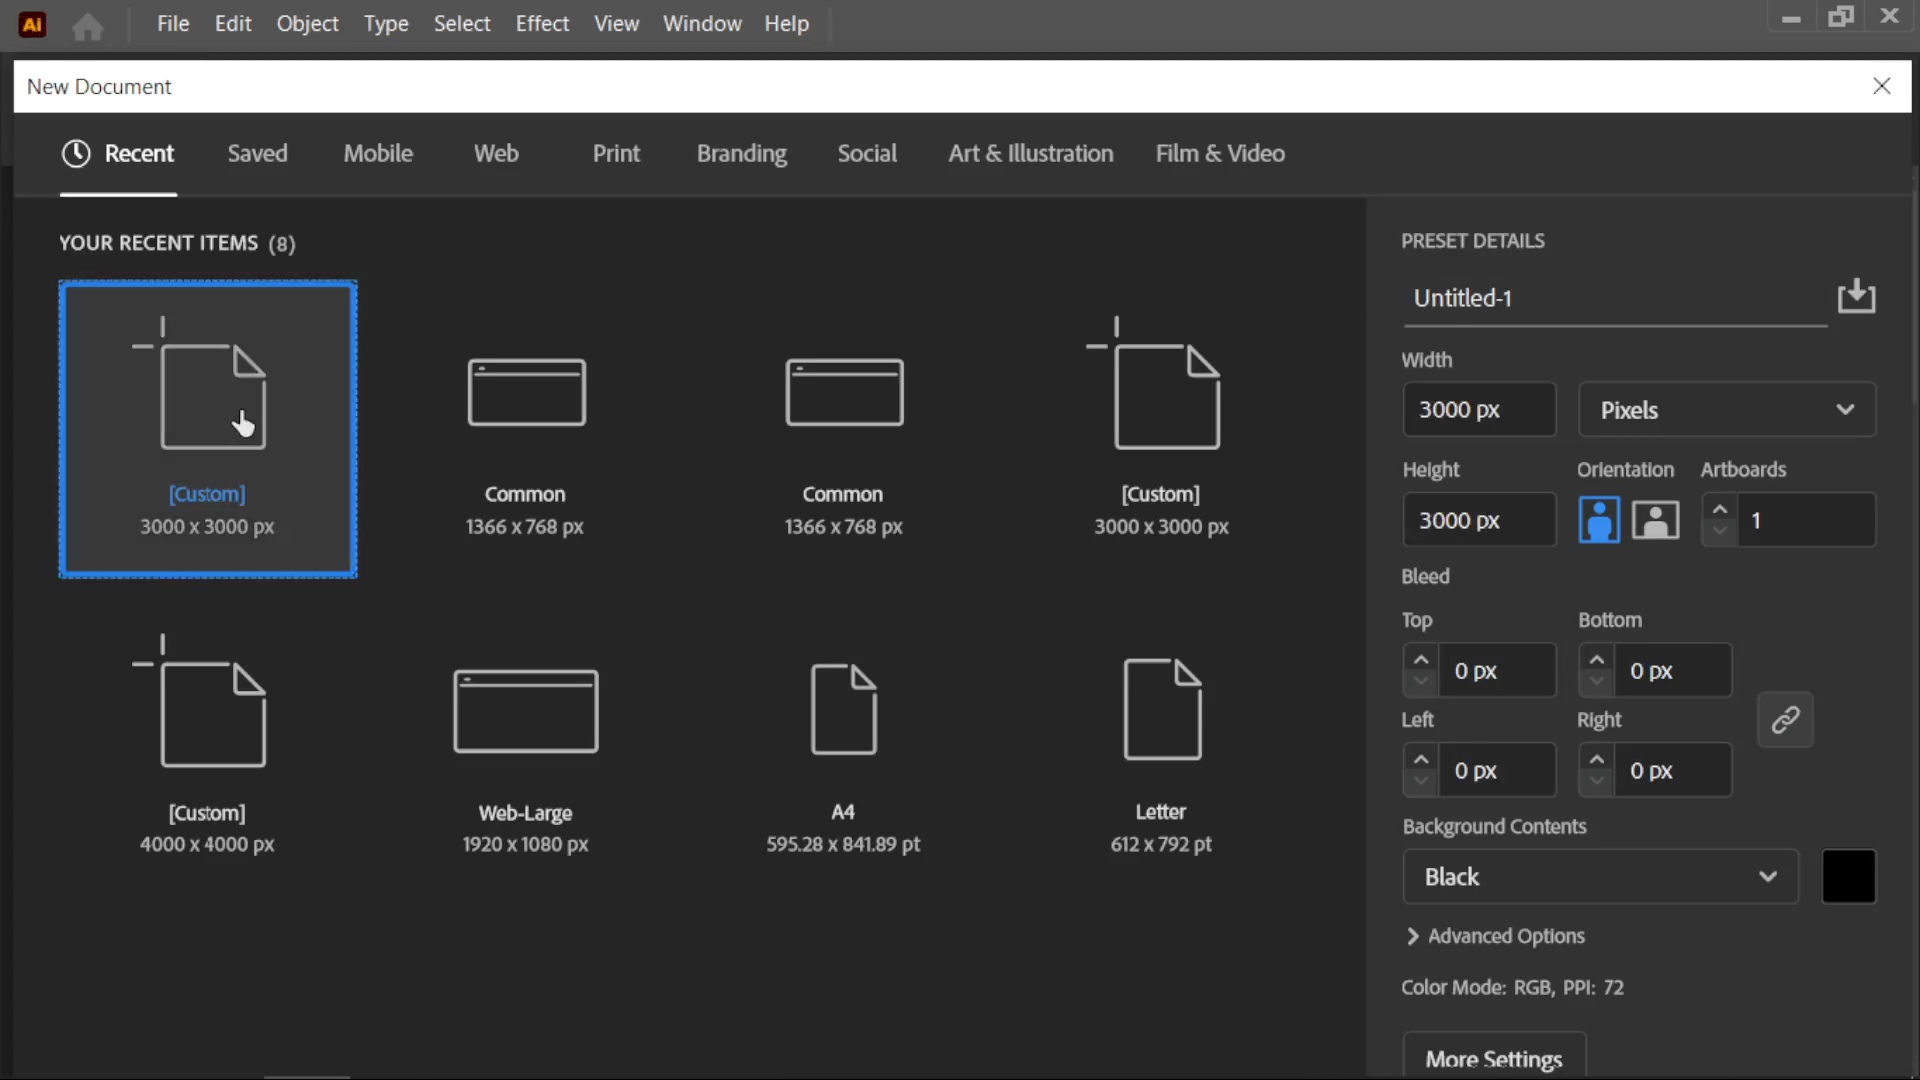Viewport: 1920px width, 1080px height.
Task: Decrease Top bleed with down arrow
Action: point(1421,682)
